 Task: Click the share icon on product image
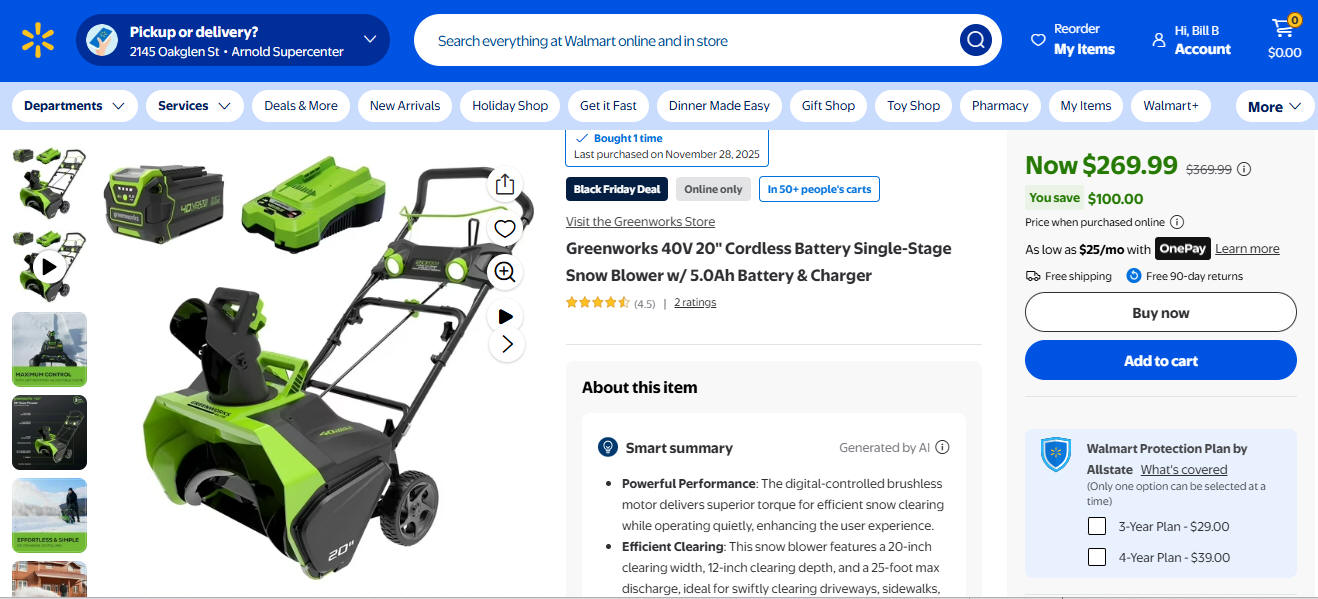coord(505,185)
